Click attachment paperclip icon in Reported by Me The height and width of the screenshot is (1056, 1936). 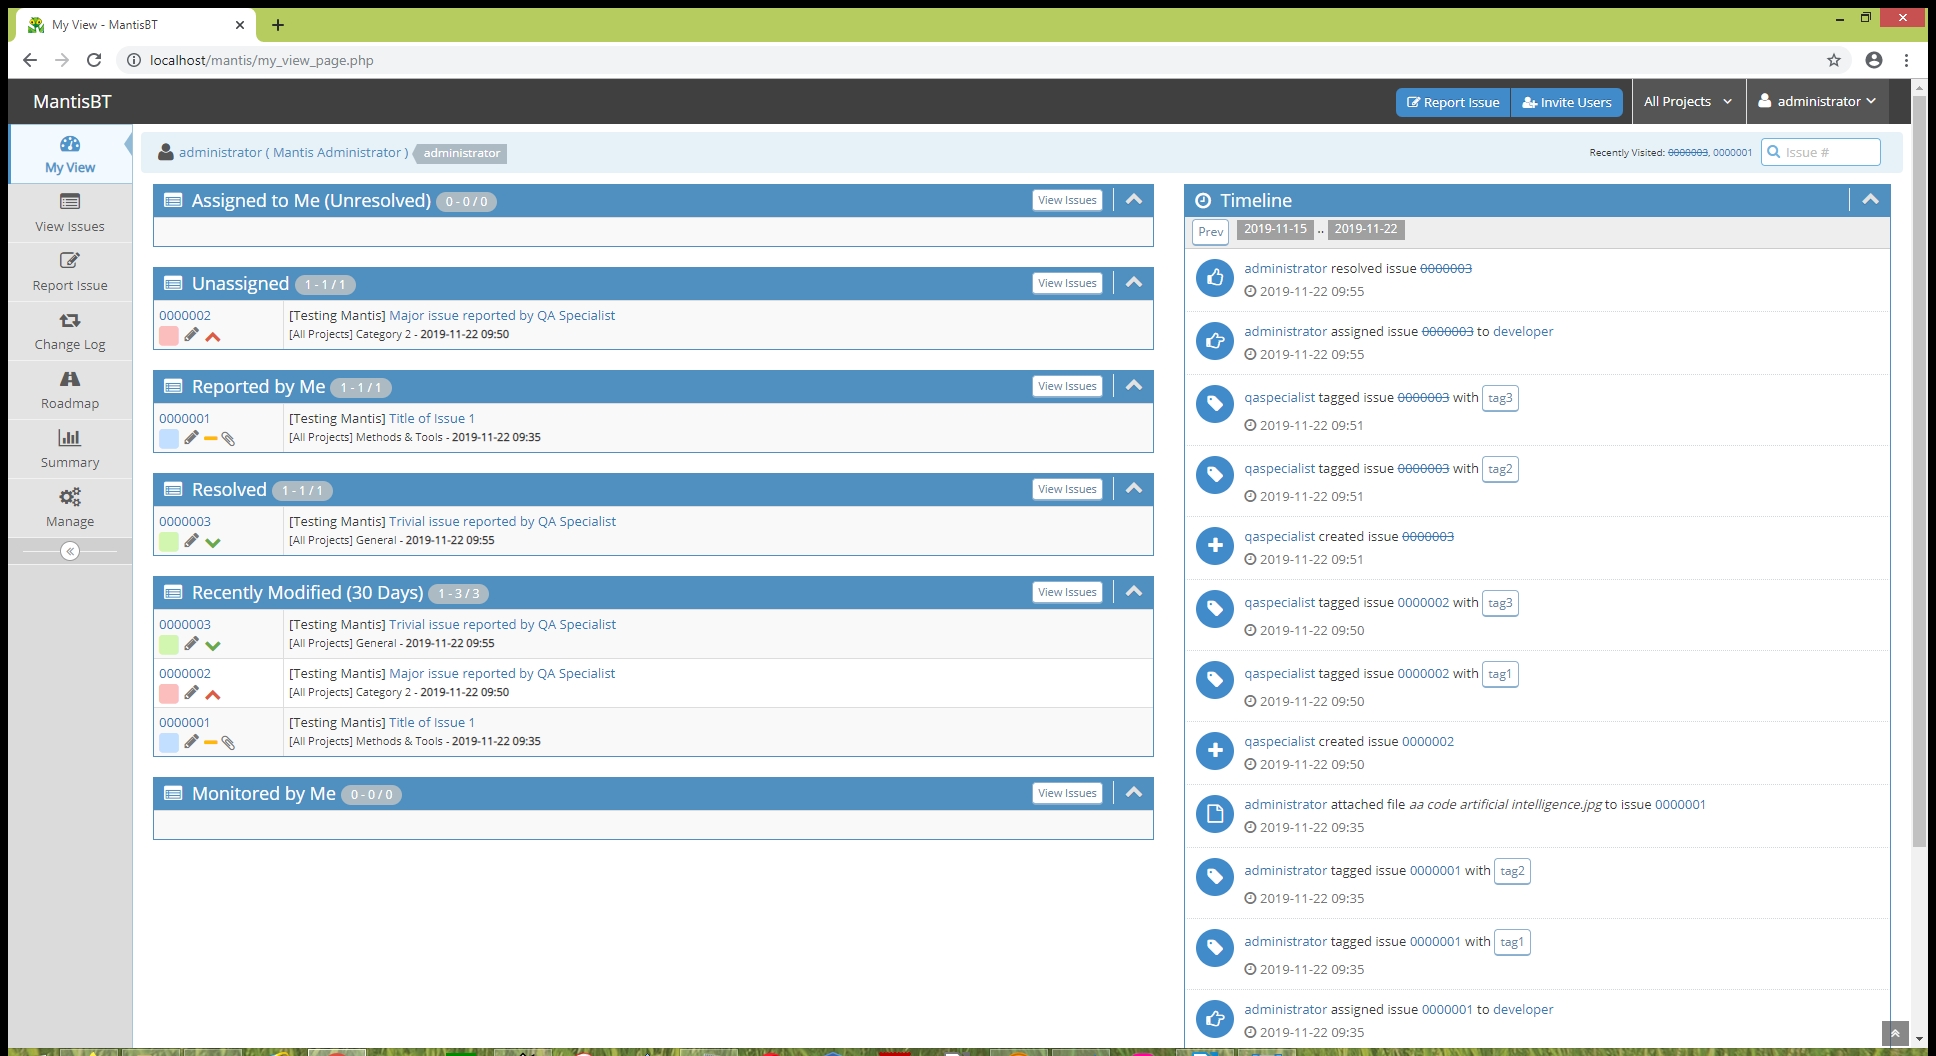228,438
